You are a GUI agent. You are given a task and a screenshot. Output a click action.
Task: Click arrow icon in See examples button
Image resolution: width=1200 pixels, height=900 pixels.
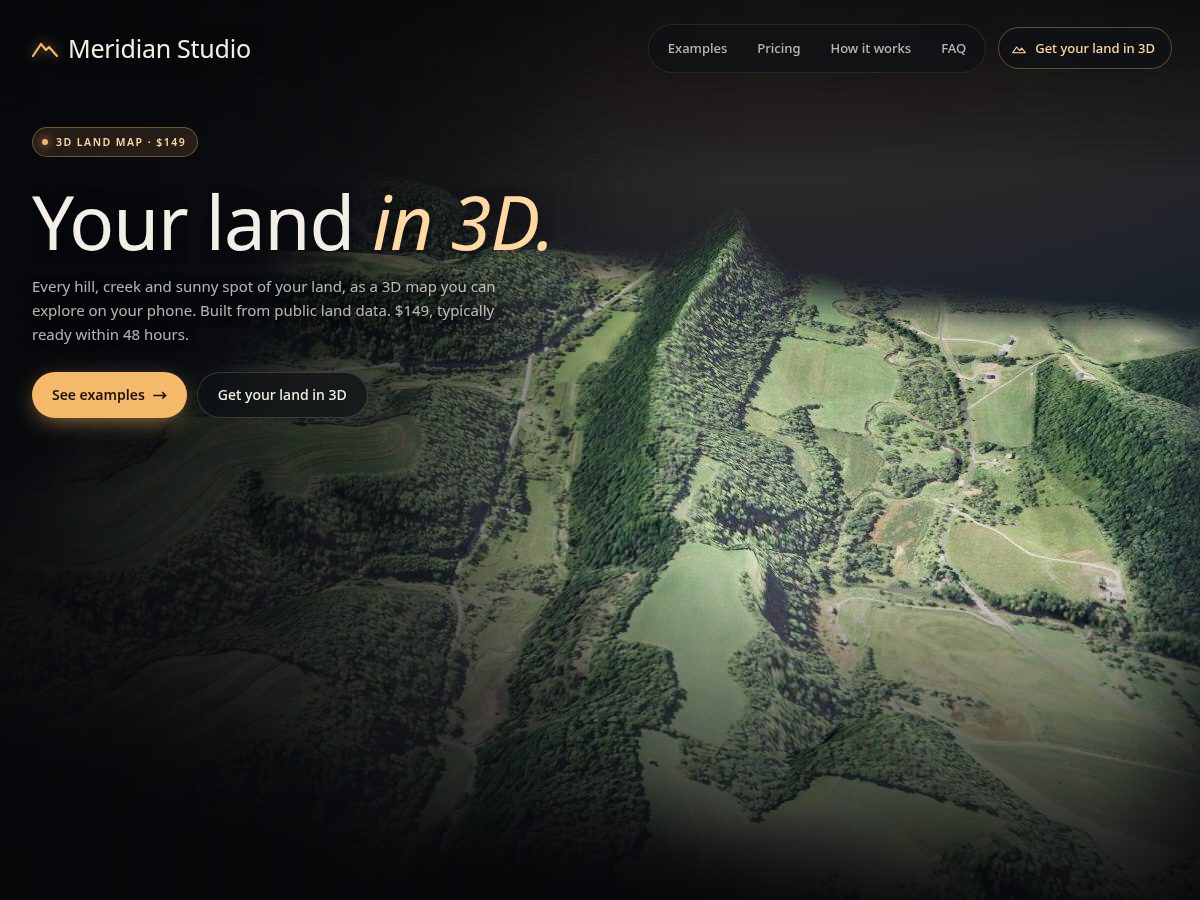click(x=160, y=395)
